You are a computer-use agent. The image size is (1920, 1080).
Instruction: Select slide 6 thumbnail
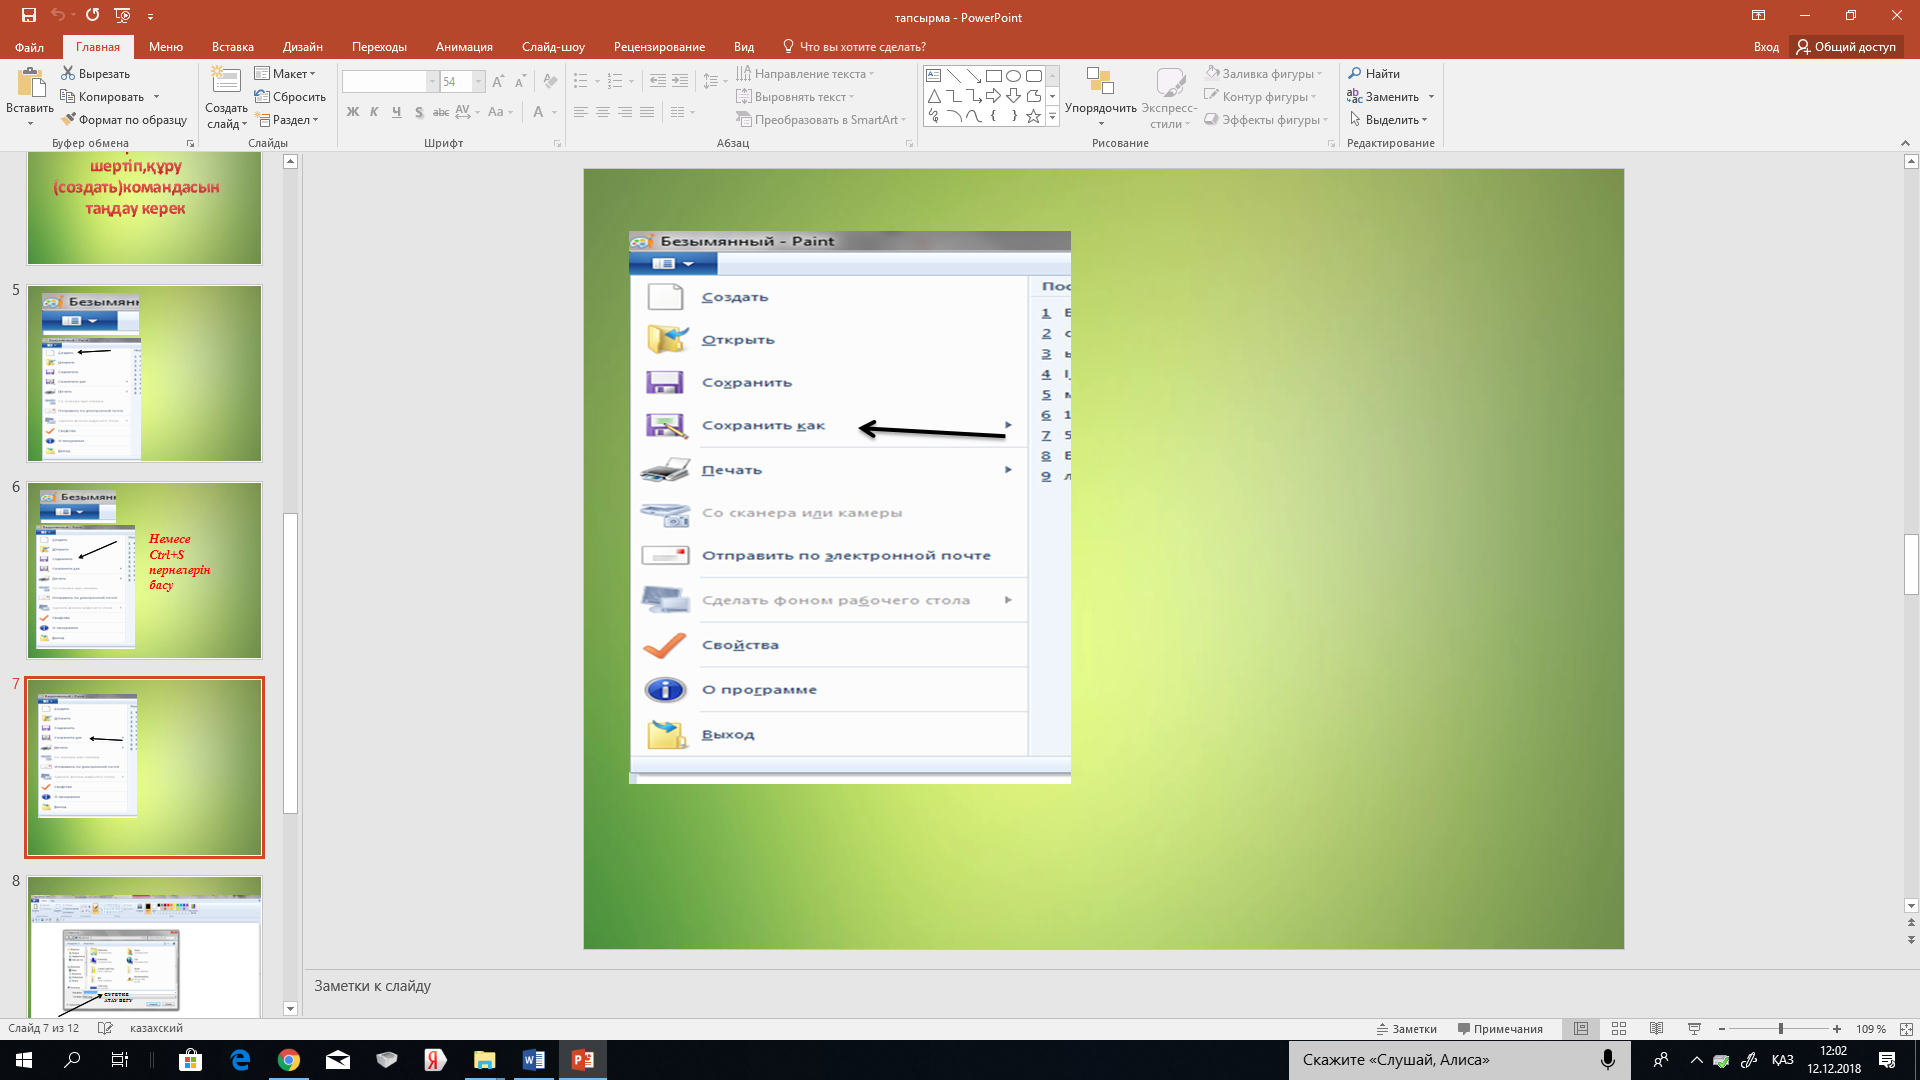(x=144, y=570)
